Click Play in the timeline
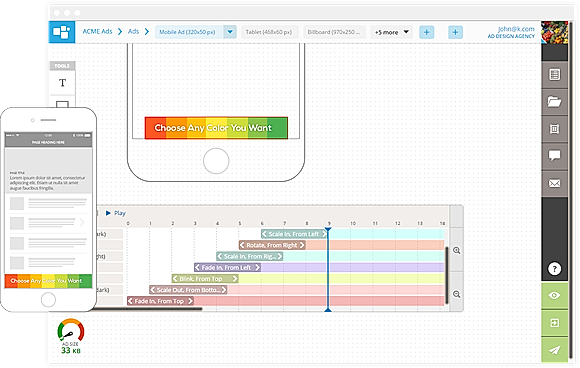This screenshot has width=580, height=368. coord(116,213)
